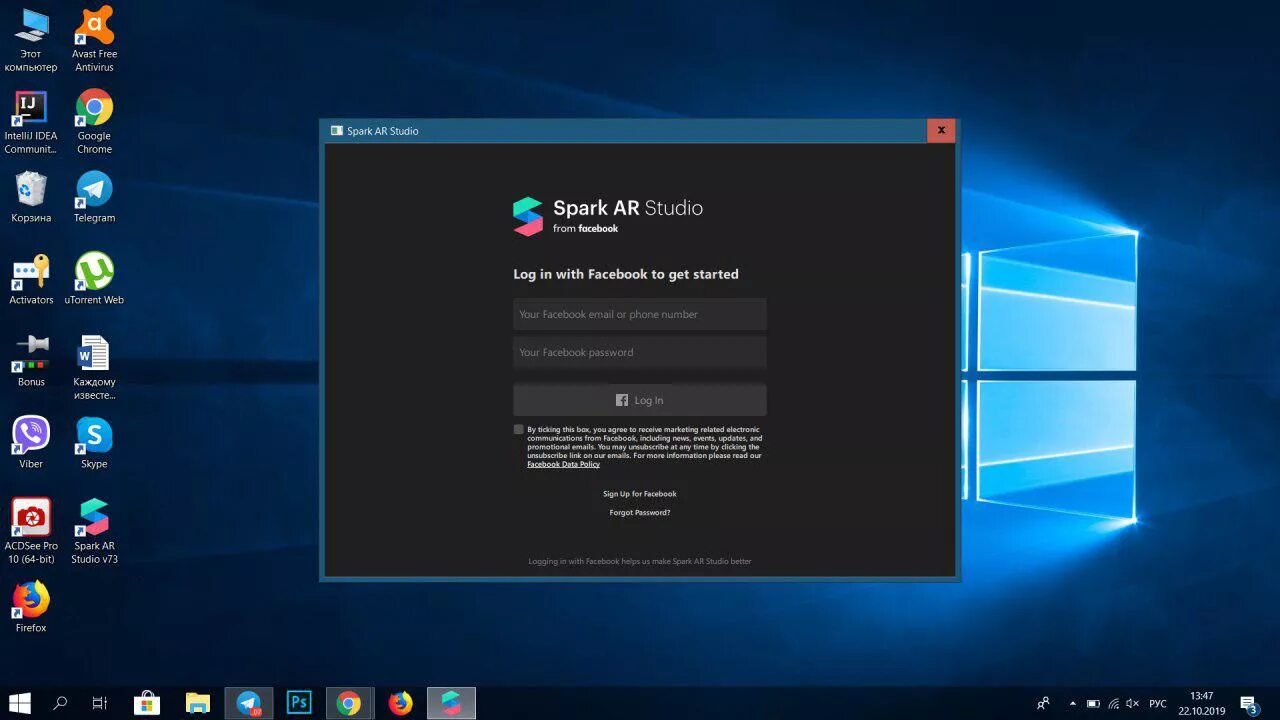Open Microsoft Store from the taskbar
Viewport: 1280px width, 720px height.
147,703
